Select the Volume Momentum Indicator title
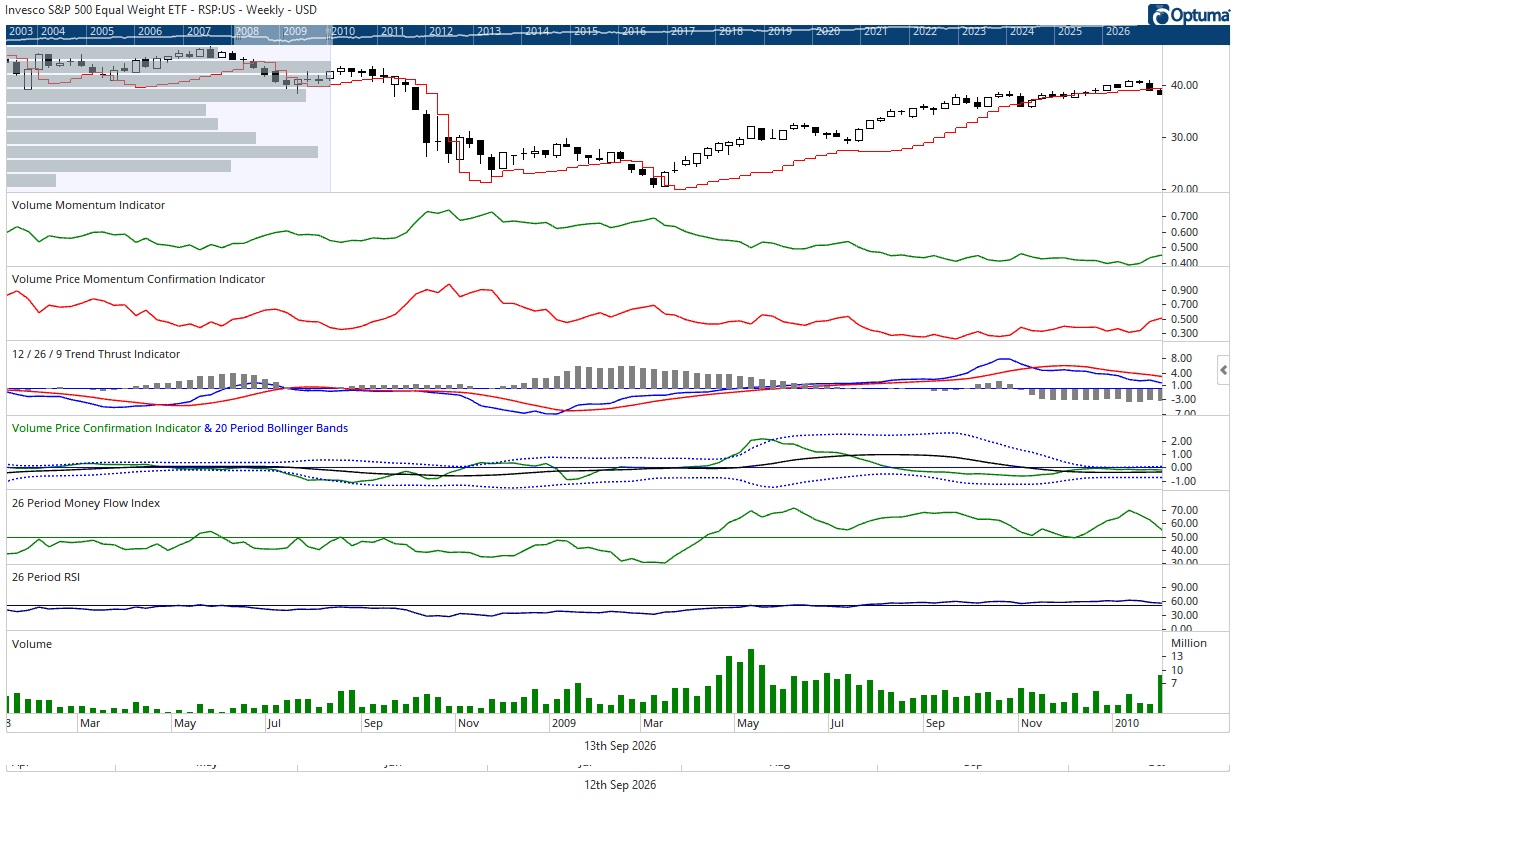This screenshot has width=1536, height=864. coord(88,205)
